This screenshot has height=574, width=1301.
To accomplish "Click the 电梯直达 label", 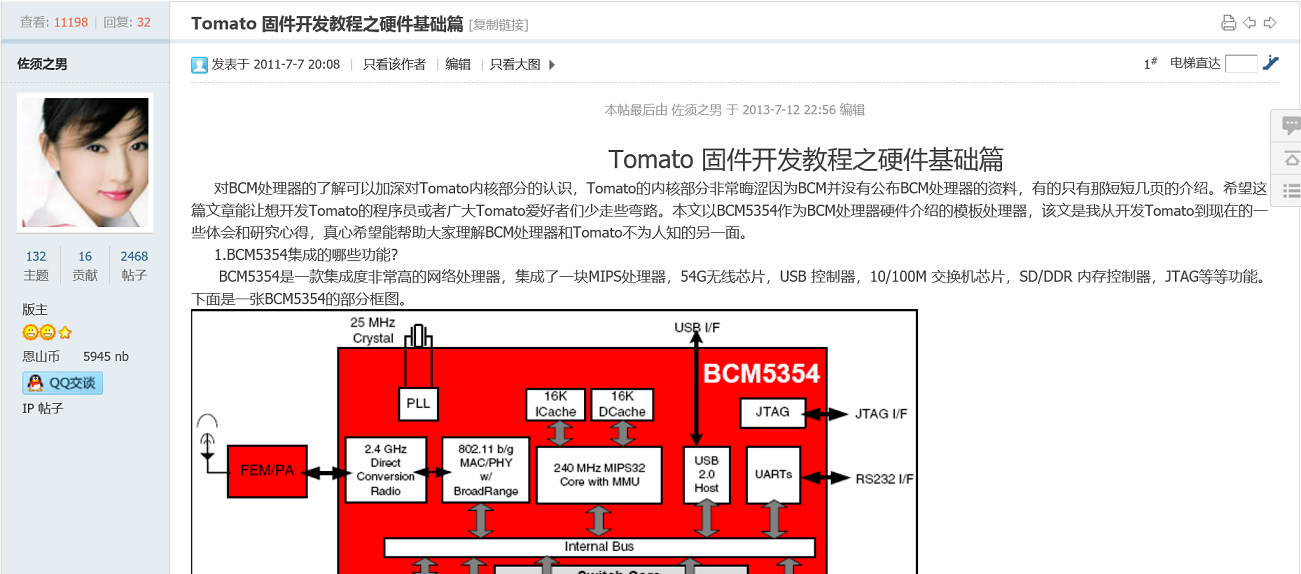I will (x=1195, y=63).
